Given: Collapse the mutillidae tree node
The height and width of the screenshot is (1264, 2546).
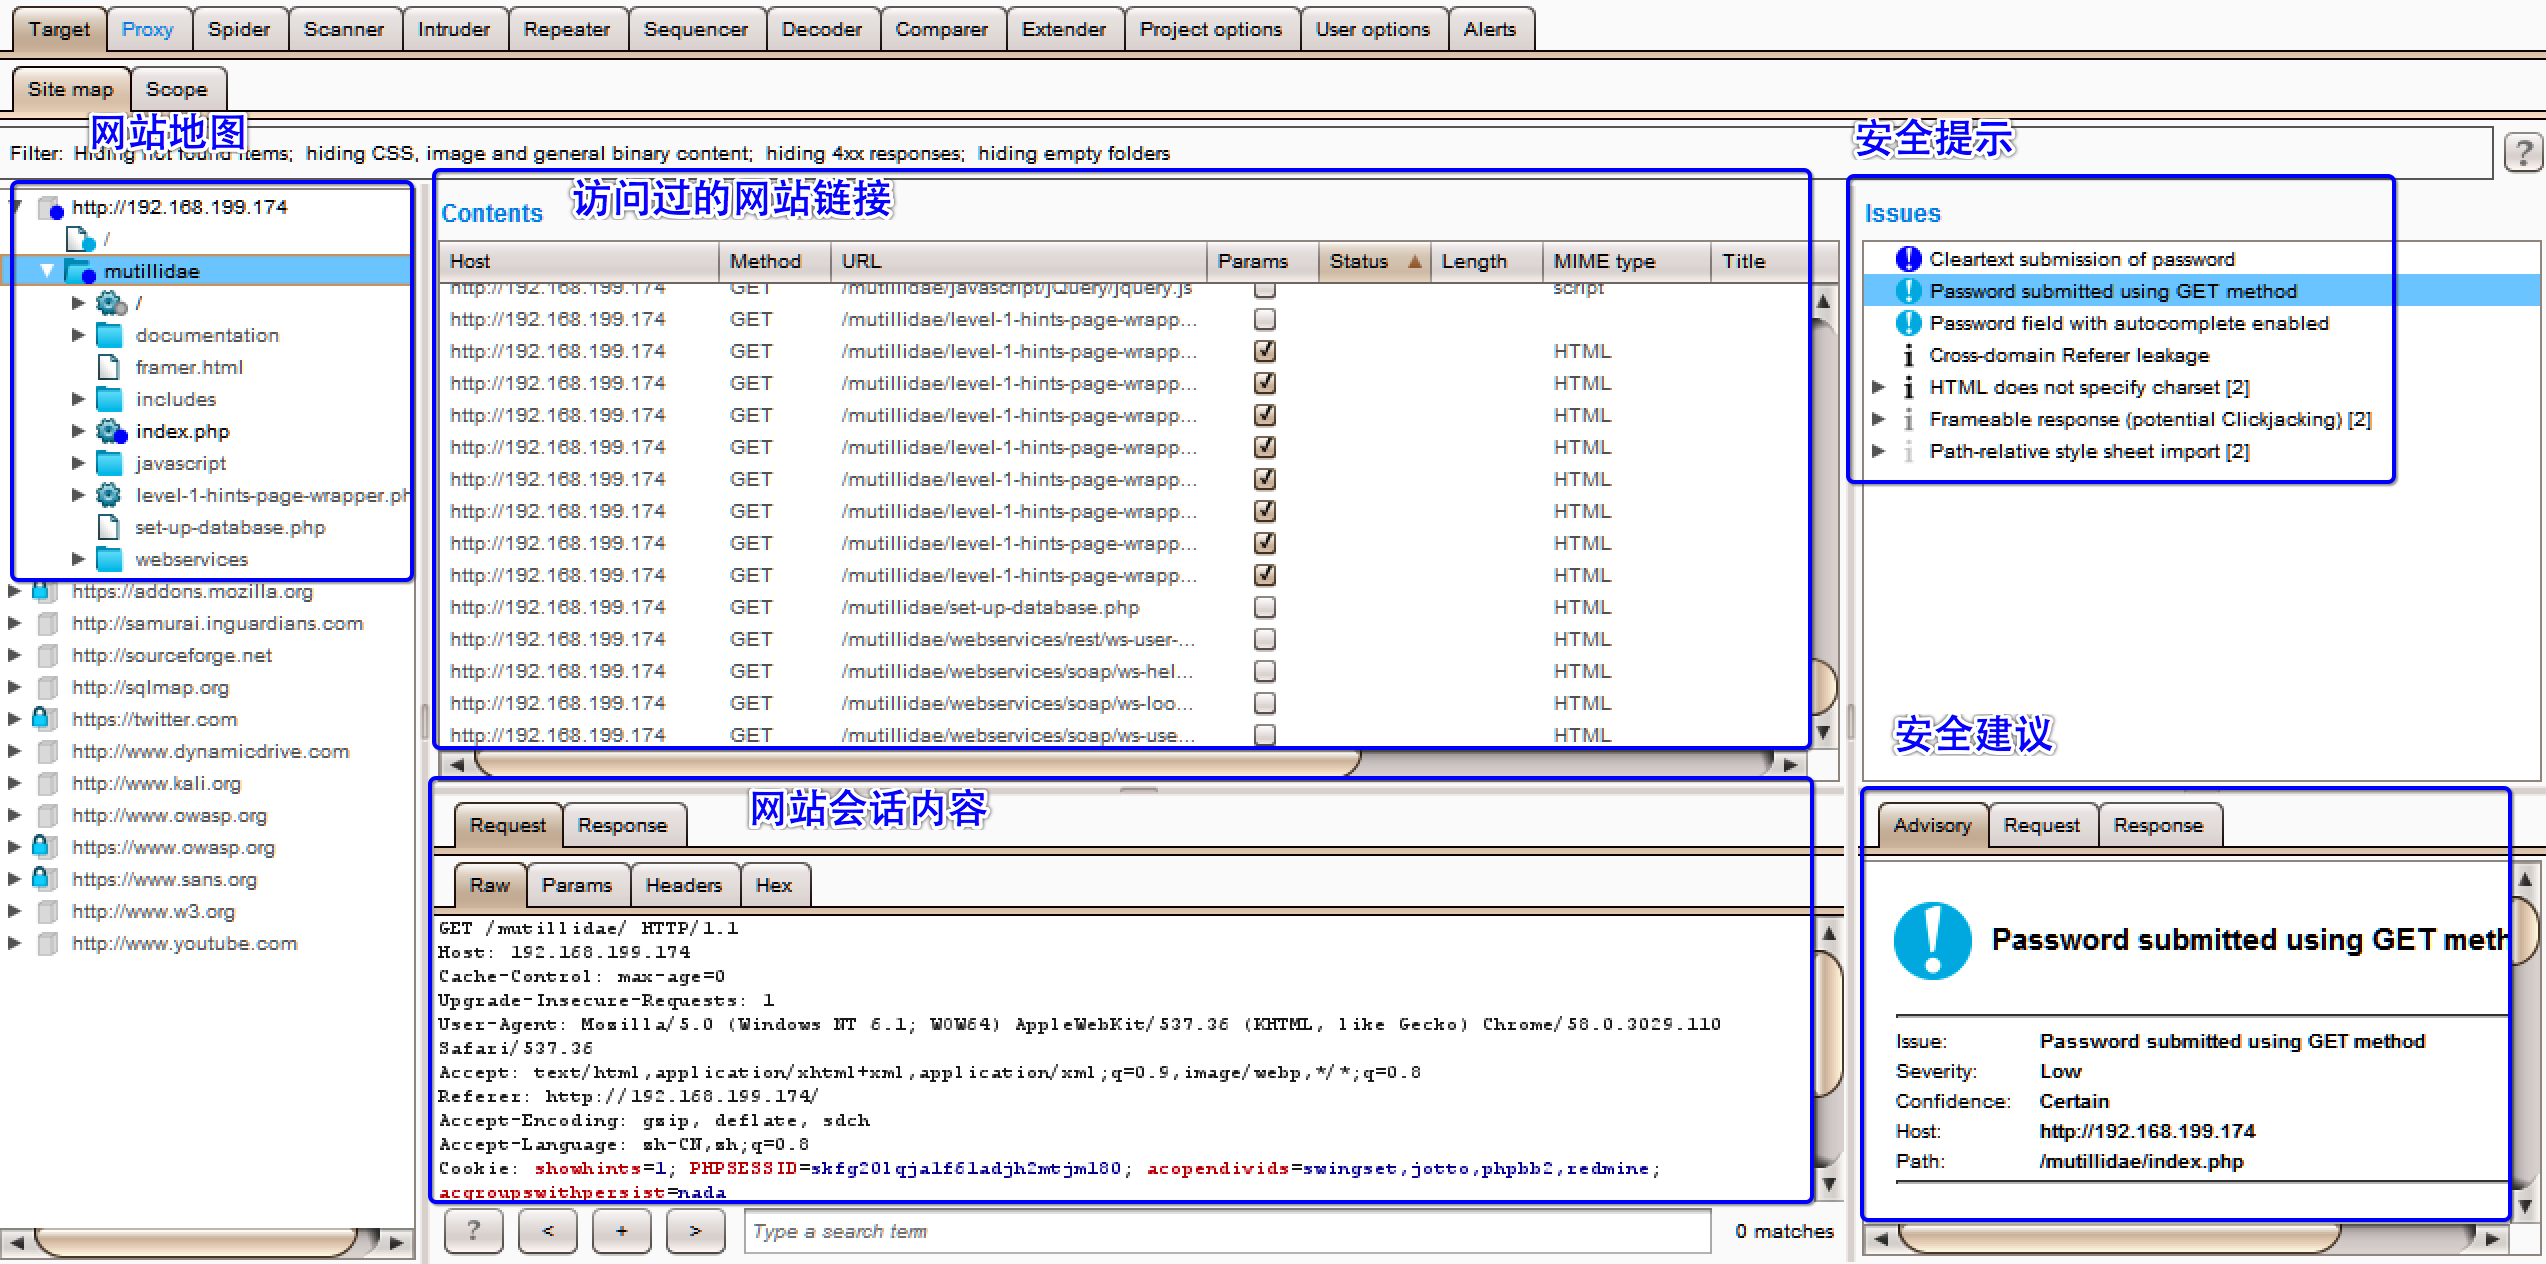Looking at the screenshot, I should tap(46, 270).
